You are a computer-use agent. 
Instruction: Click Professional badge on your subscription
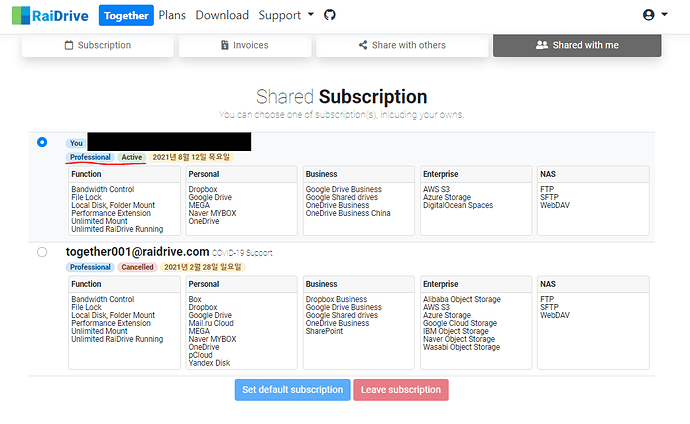point(90,157)
